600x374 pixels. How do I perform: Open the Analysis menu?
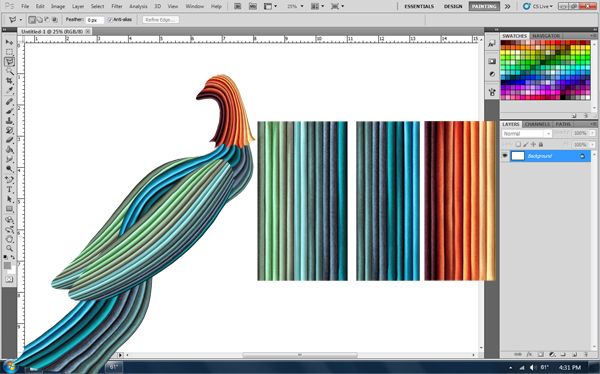(138, 7)
